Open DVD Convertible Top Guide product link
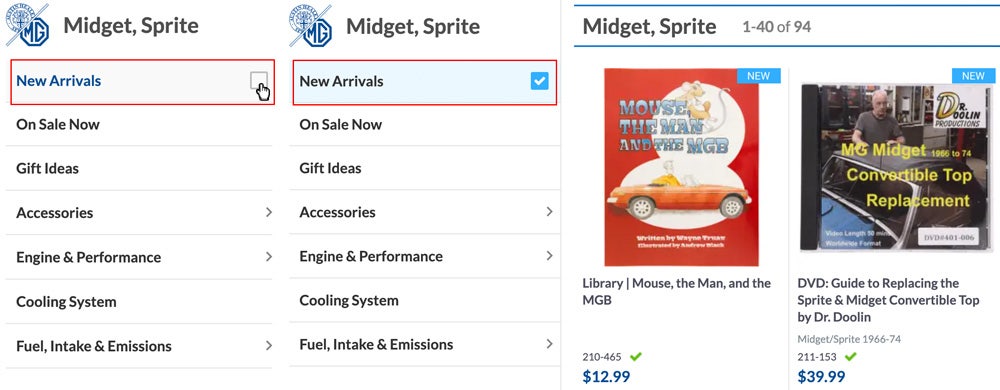Screen dimensions: 1000x390 pos(888,300)
